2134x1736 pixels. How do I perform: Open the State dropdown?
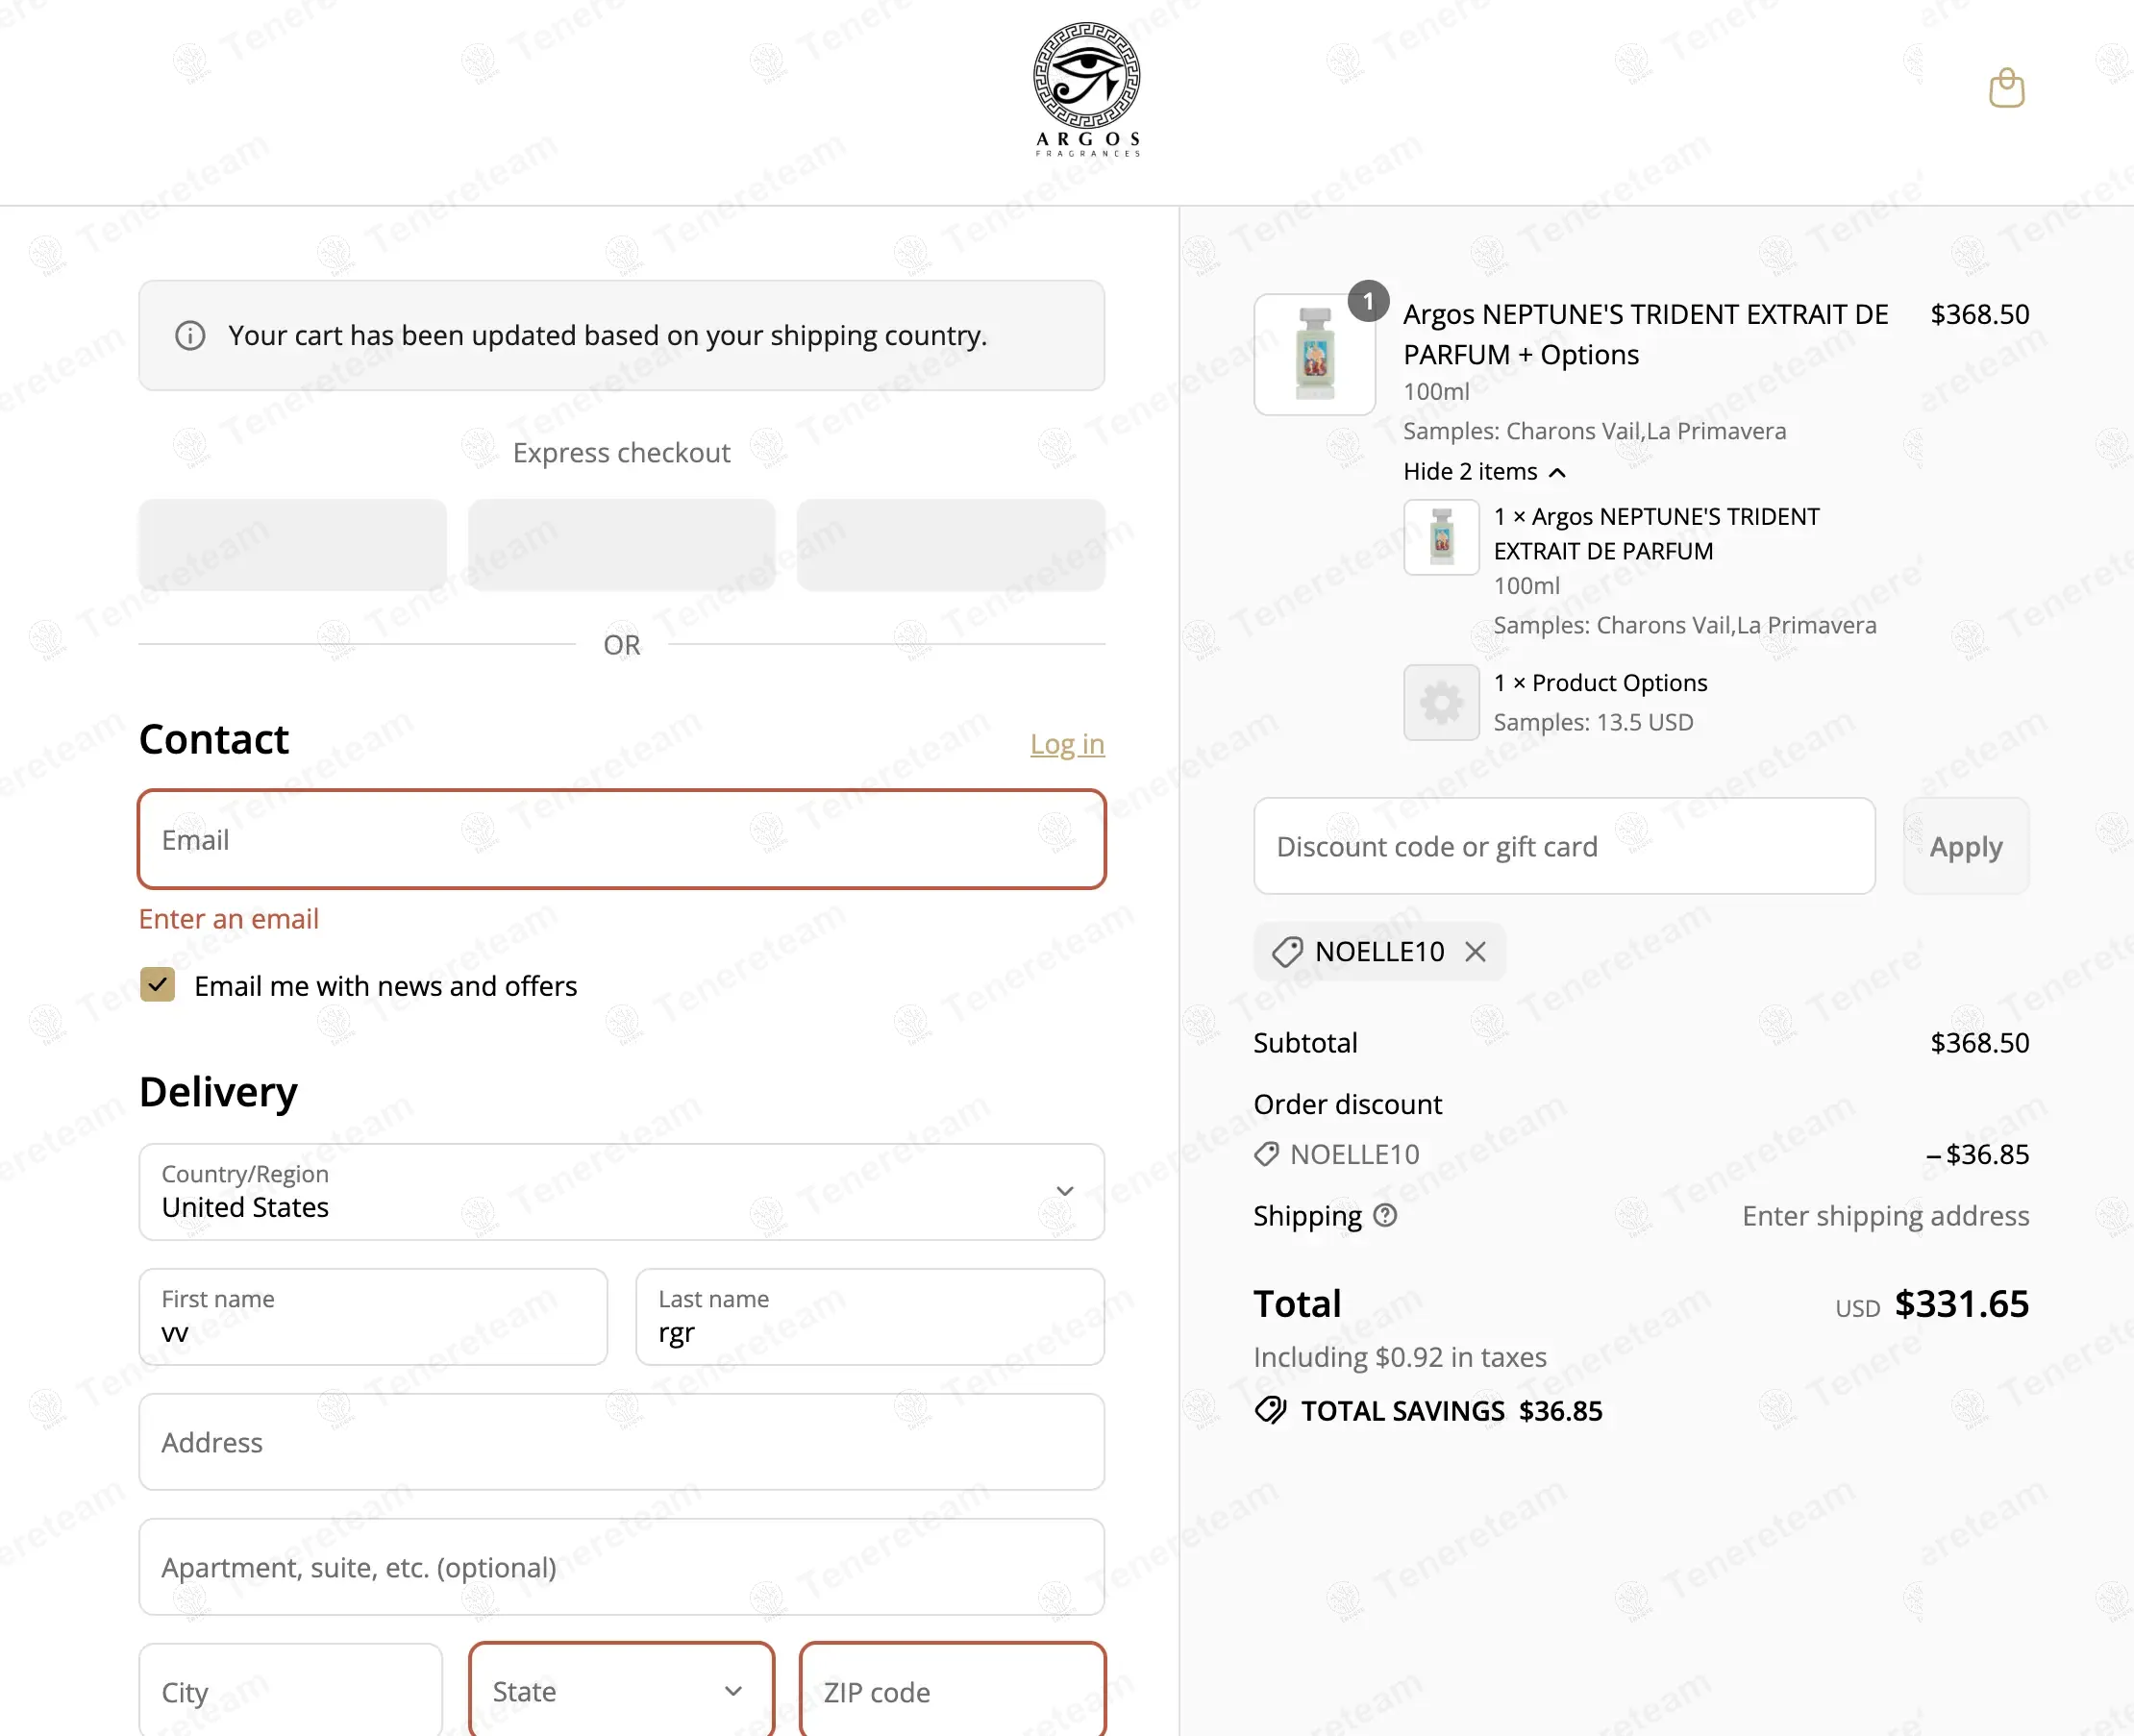(x=621, y=1691)
